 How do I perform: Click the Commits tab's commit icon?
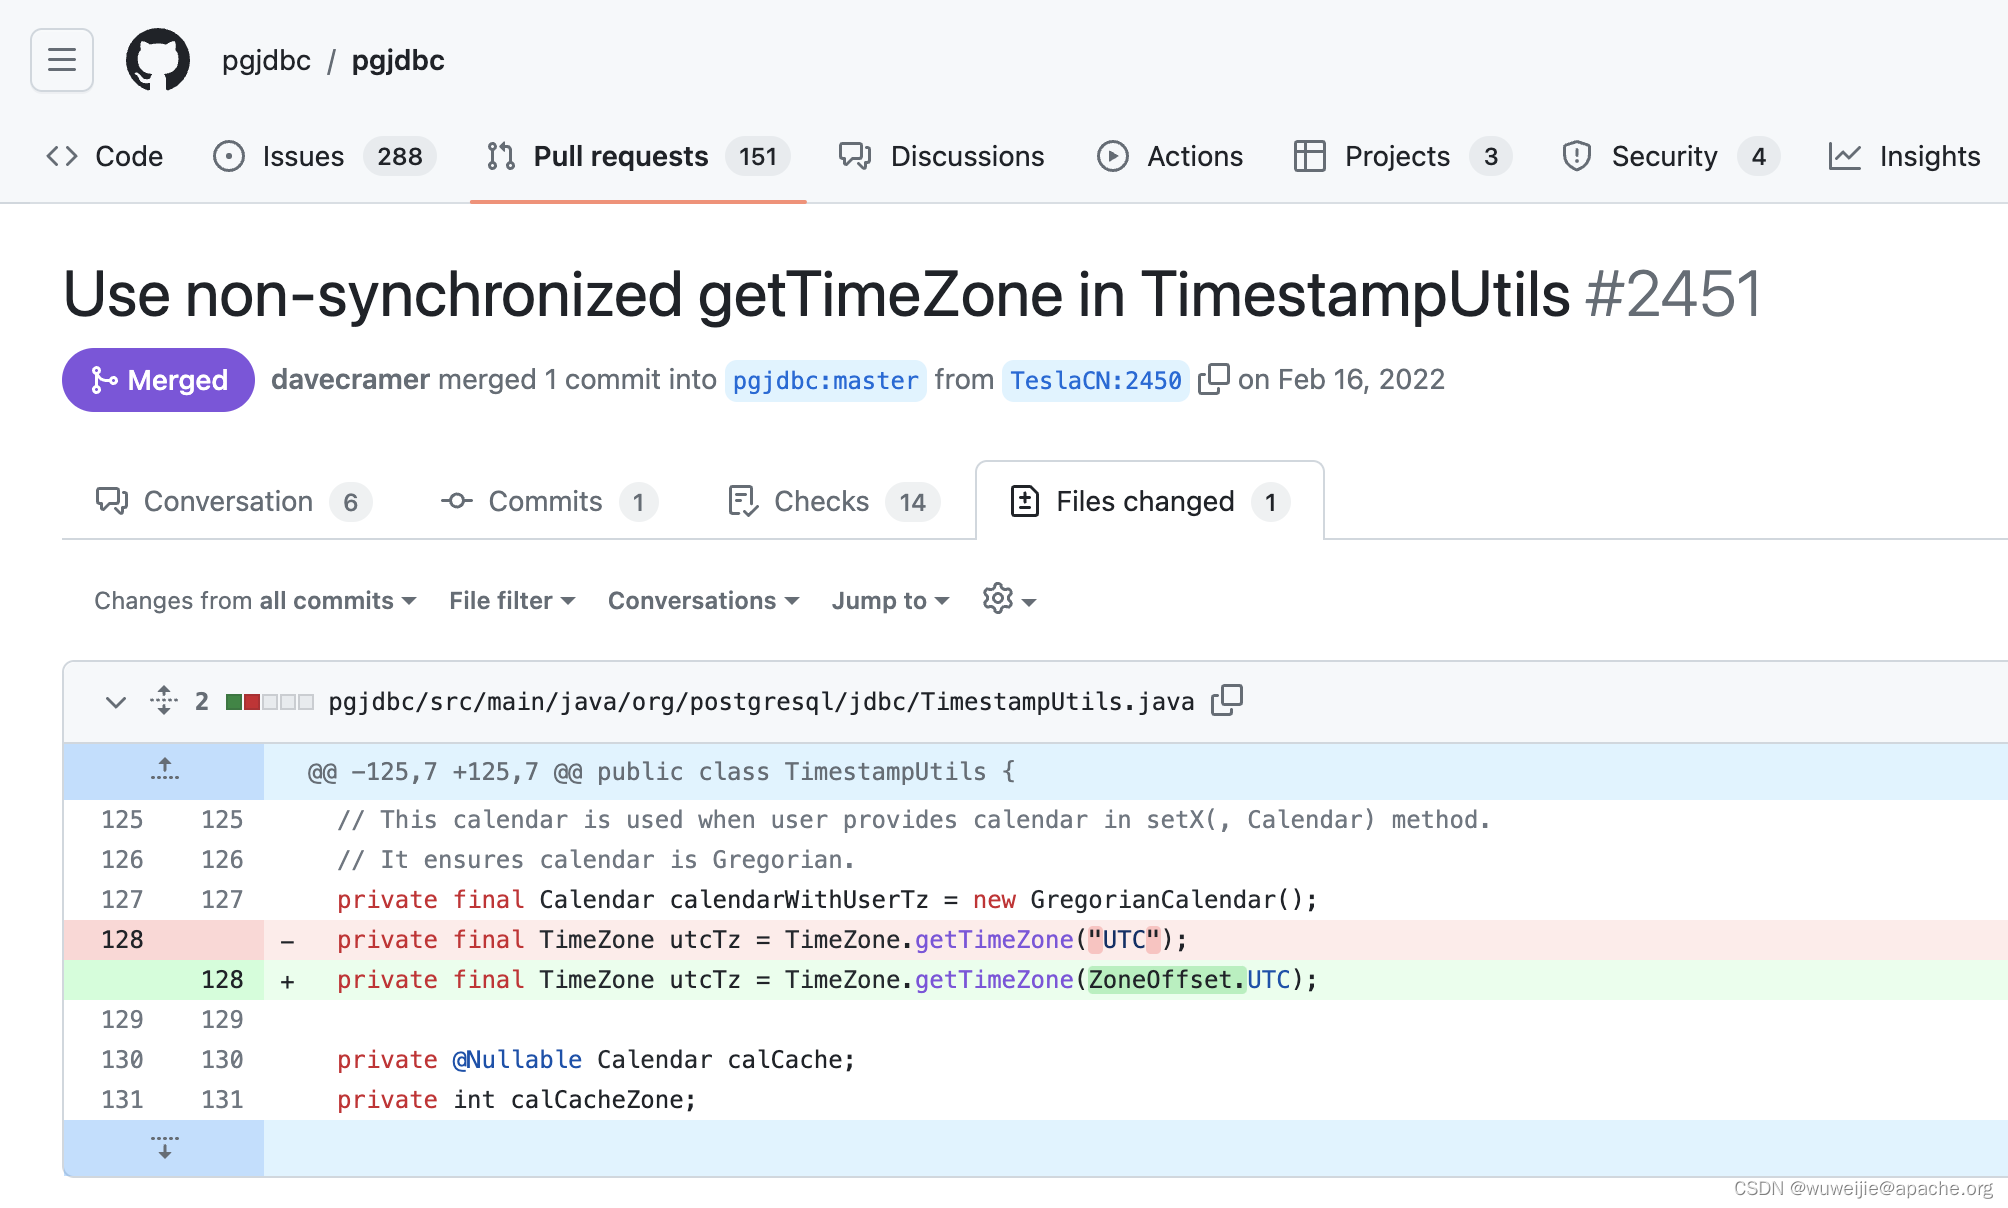click(x=457, y=501)
